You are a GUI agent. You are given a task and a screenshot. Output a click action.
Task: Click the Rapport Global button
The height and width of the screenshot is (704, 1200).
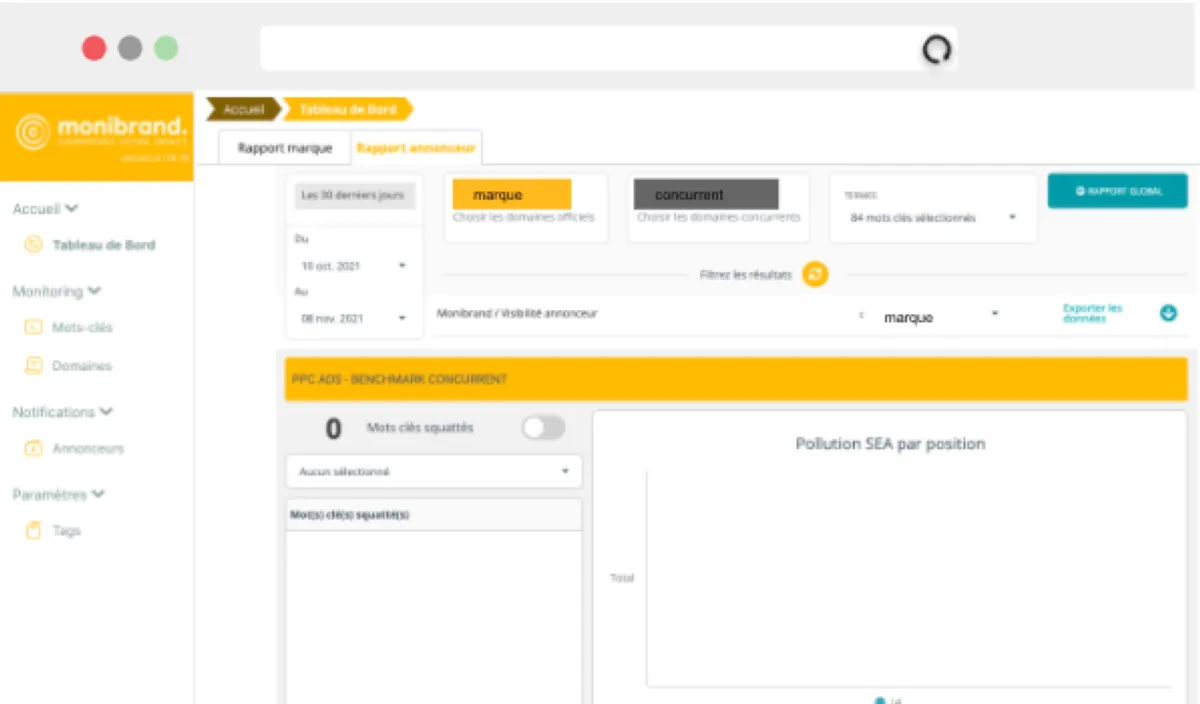click(1118, 191)
